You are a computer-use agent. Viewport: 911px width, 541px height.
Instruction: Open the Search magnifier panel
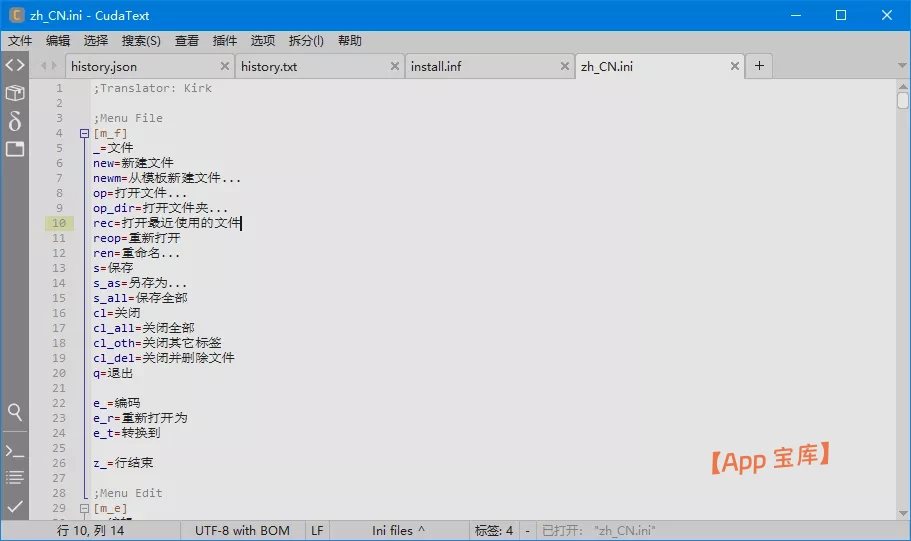point(15,412)
